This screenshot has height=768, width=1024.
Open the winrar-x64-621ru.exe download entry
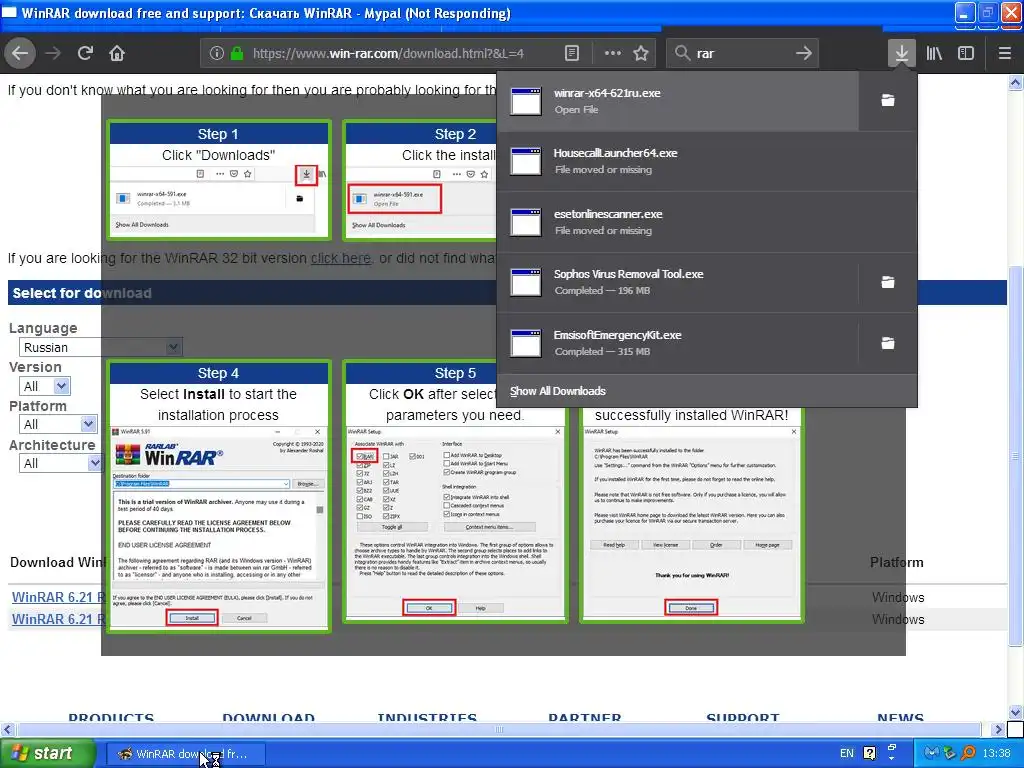click(x=678, y=101)
